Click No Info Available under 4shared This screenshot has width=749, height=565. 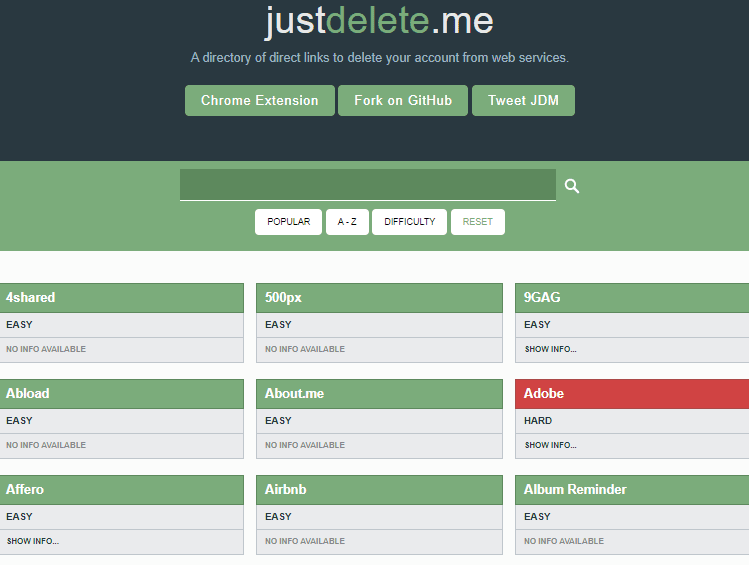pos(46,349)
